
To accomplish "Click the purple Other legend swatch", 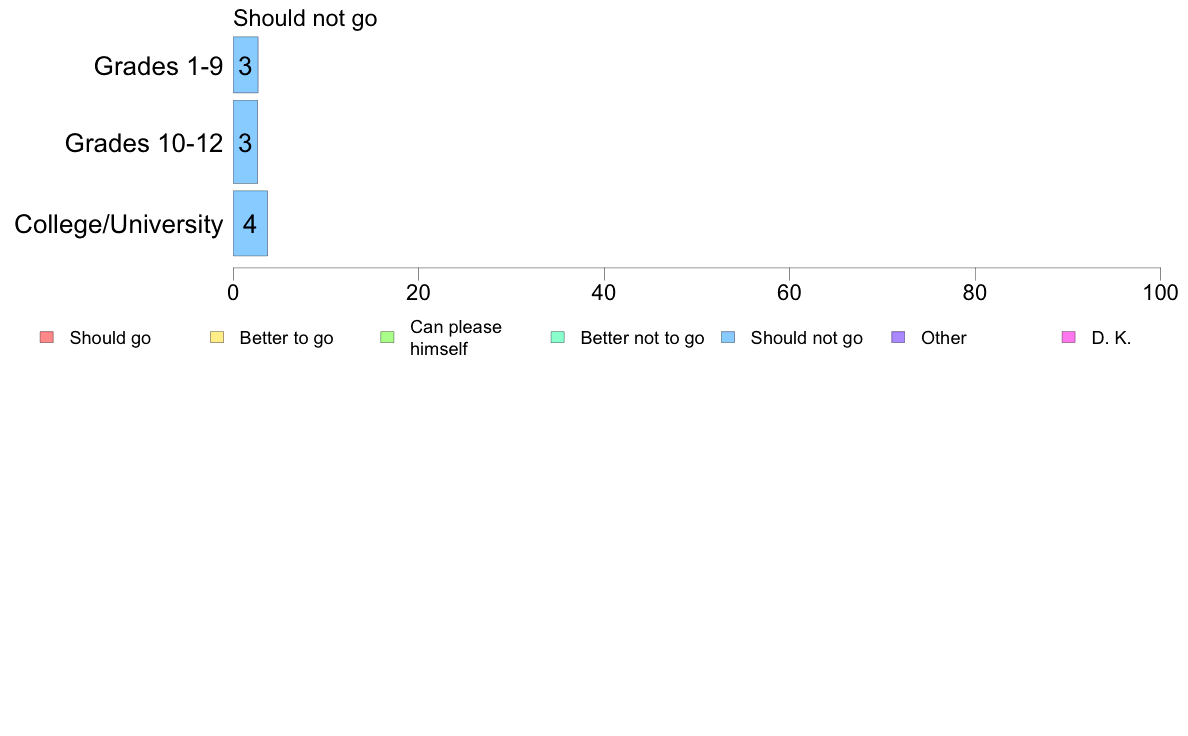I will click(x=898, y=337).
